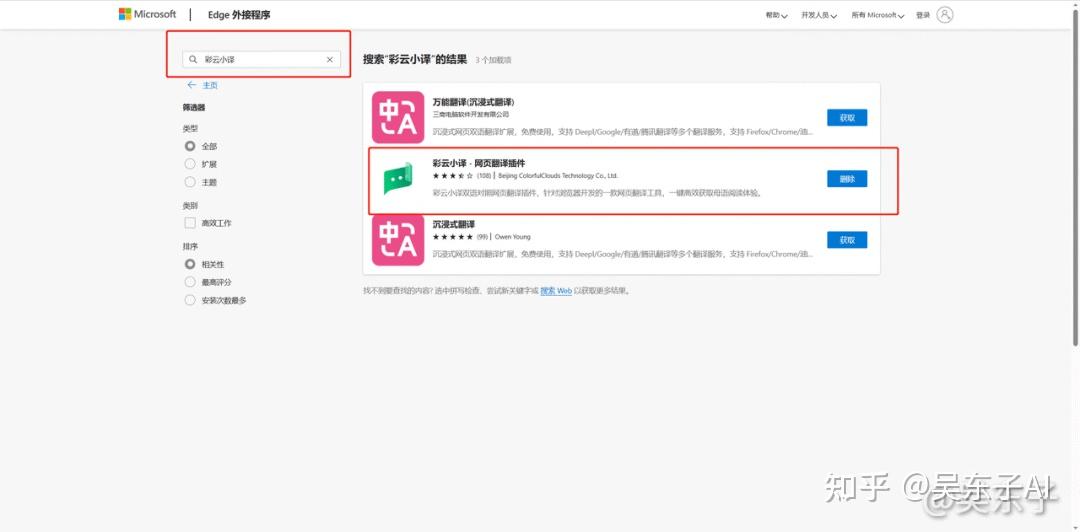Click publisher Beijing ColorfulClouds Technology Co., Ltd.
1080x532 pixels.
coord(558,176)
